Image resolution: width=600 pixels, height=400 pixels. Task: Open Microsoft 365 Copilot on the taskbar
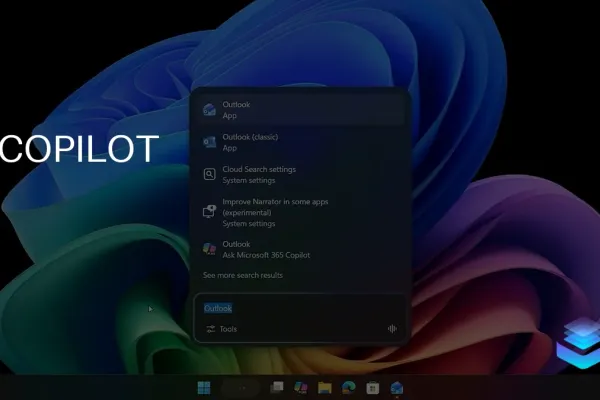[x=301, y=388]
